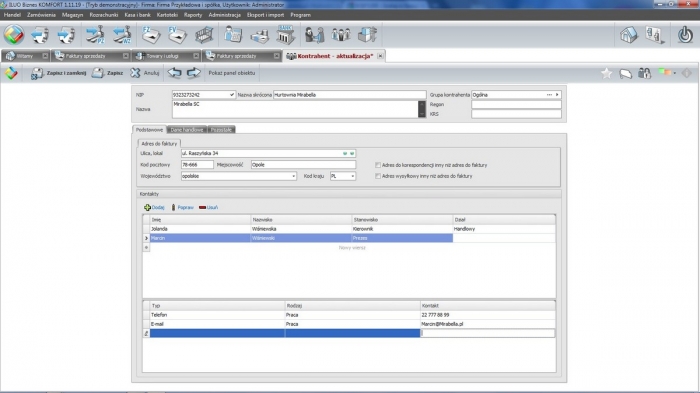This screenshot has height=393, width=700.
Task: Open the FV sales invoice icon
Action: pos(177,35)
